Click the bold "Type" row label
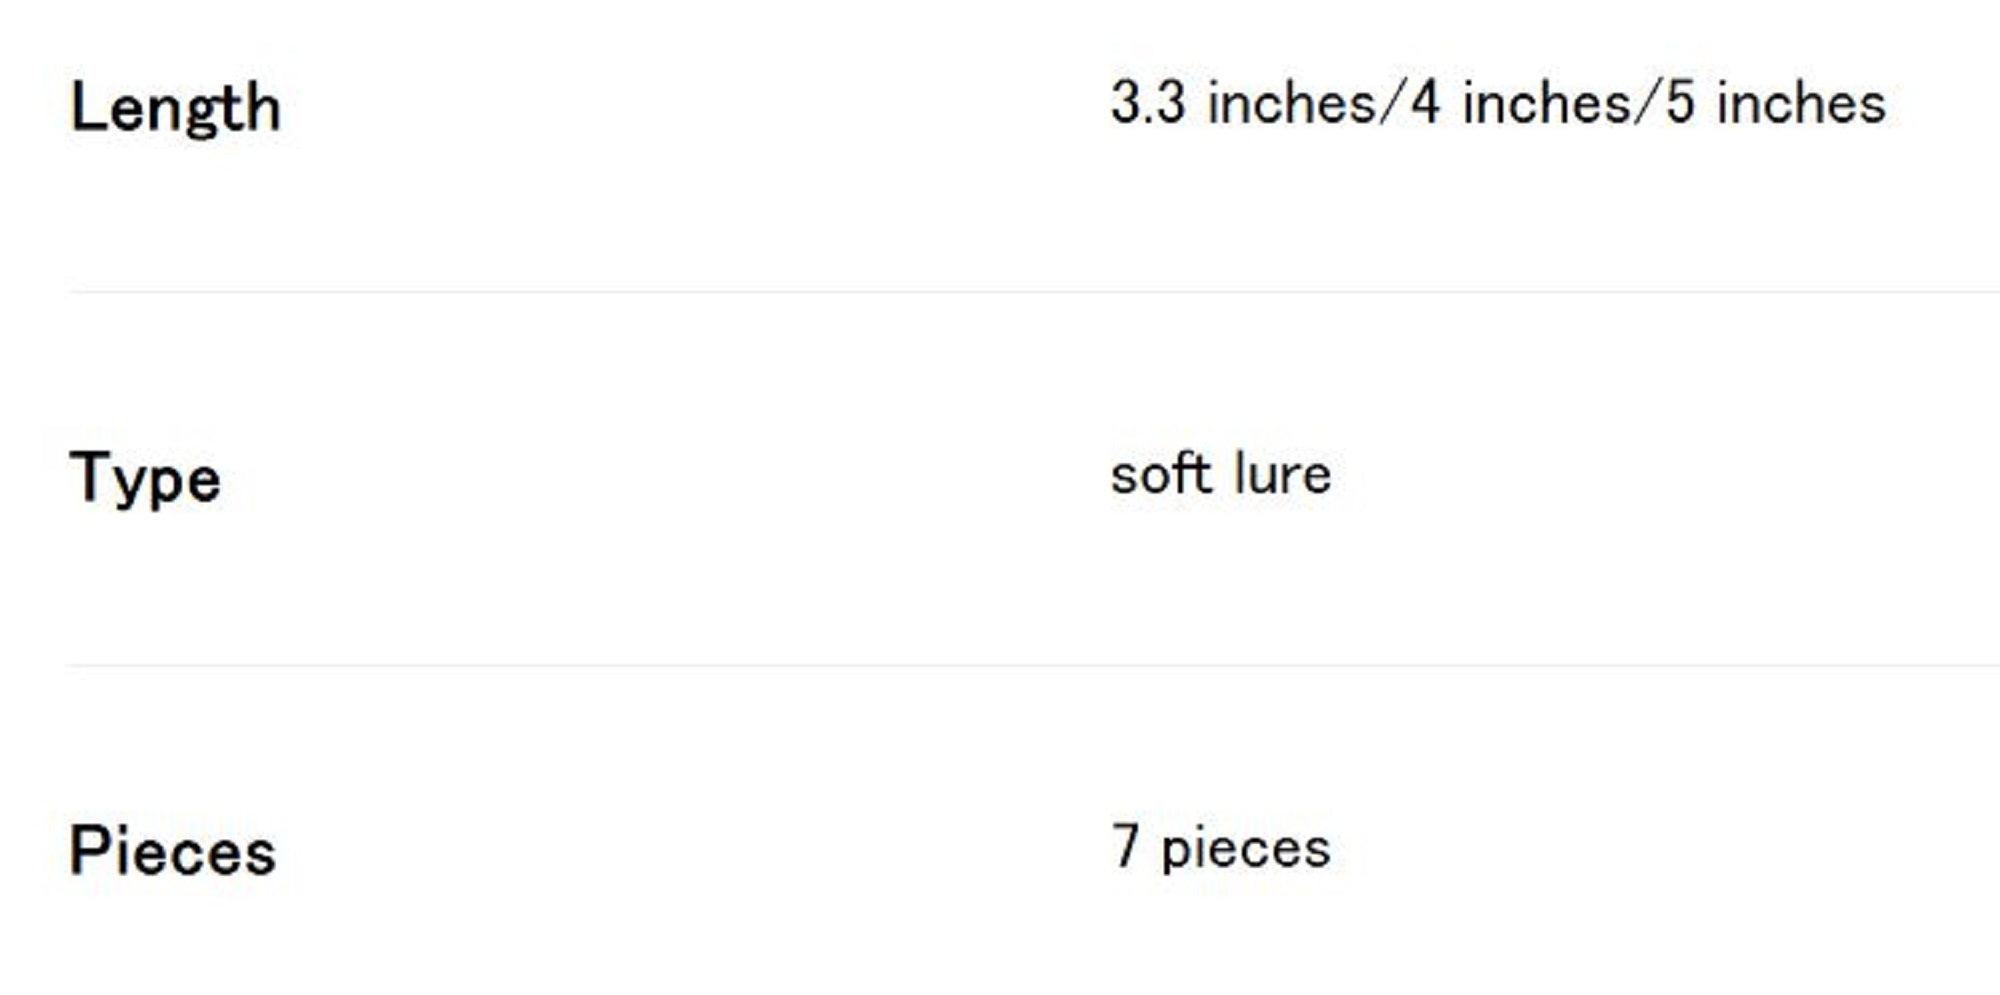This screenshot has width=2000, height=995. click(145, 478)
